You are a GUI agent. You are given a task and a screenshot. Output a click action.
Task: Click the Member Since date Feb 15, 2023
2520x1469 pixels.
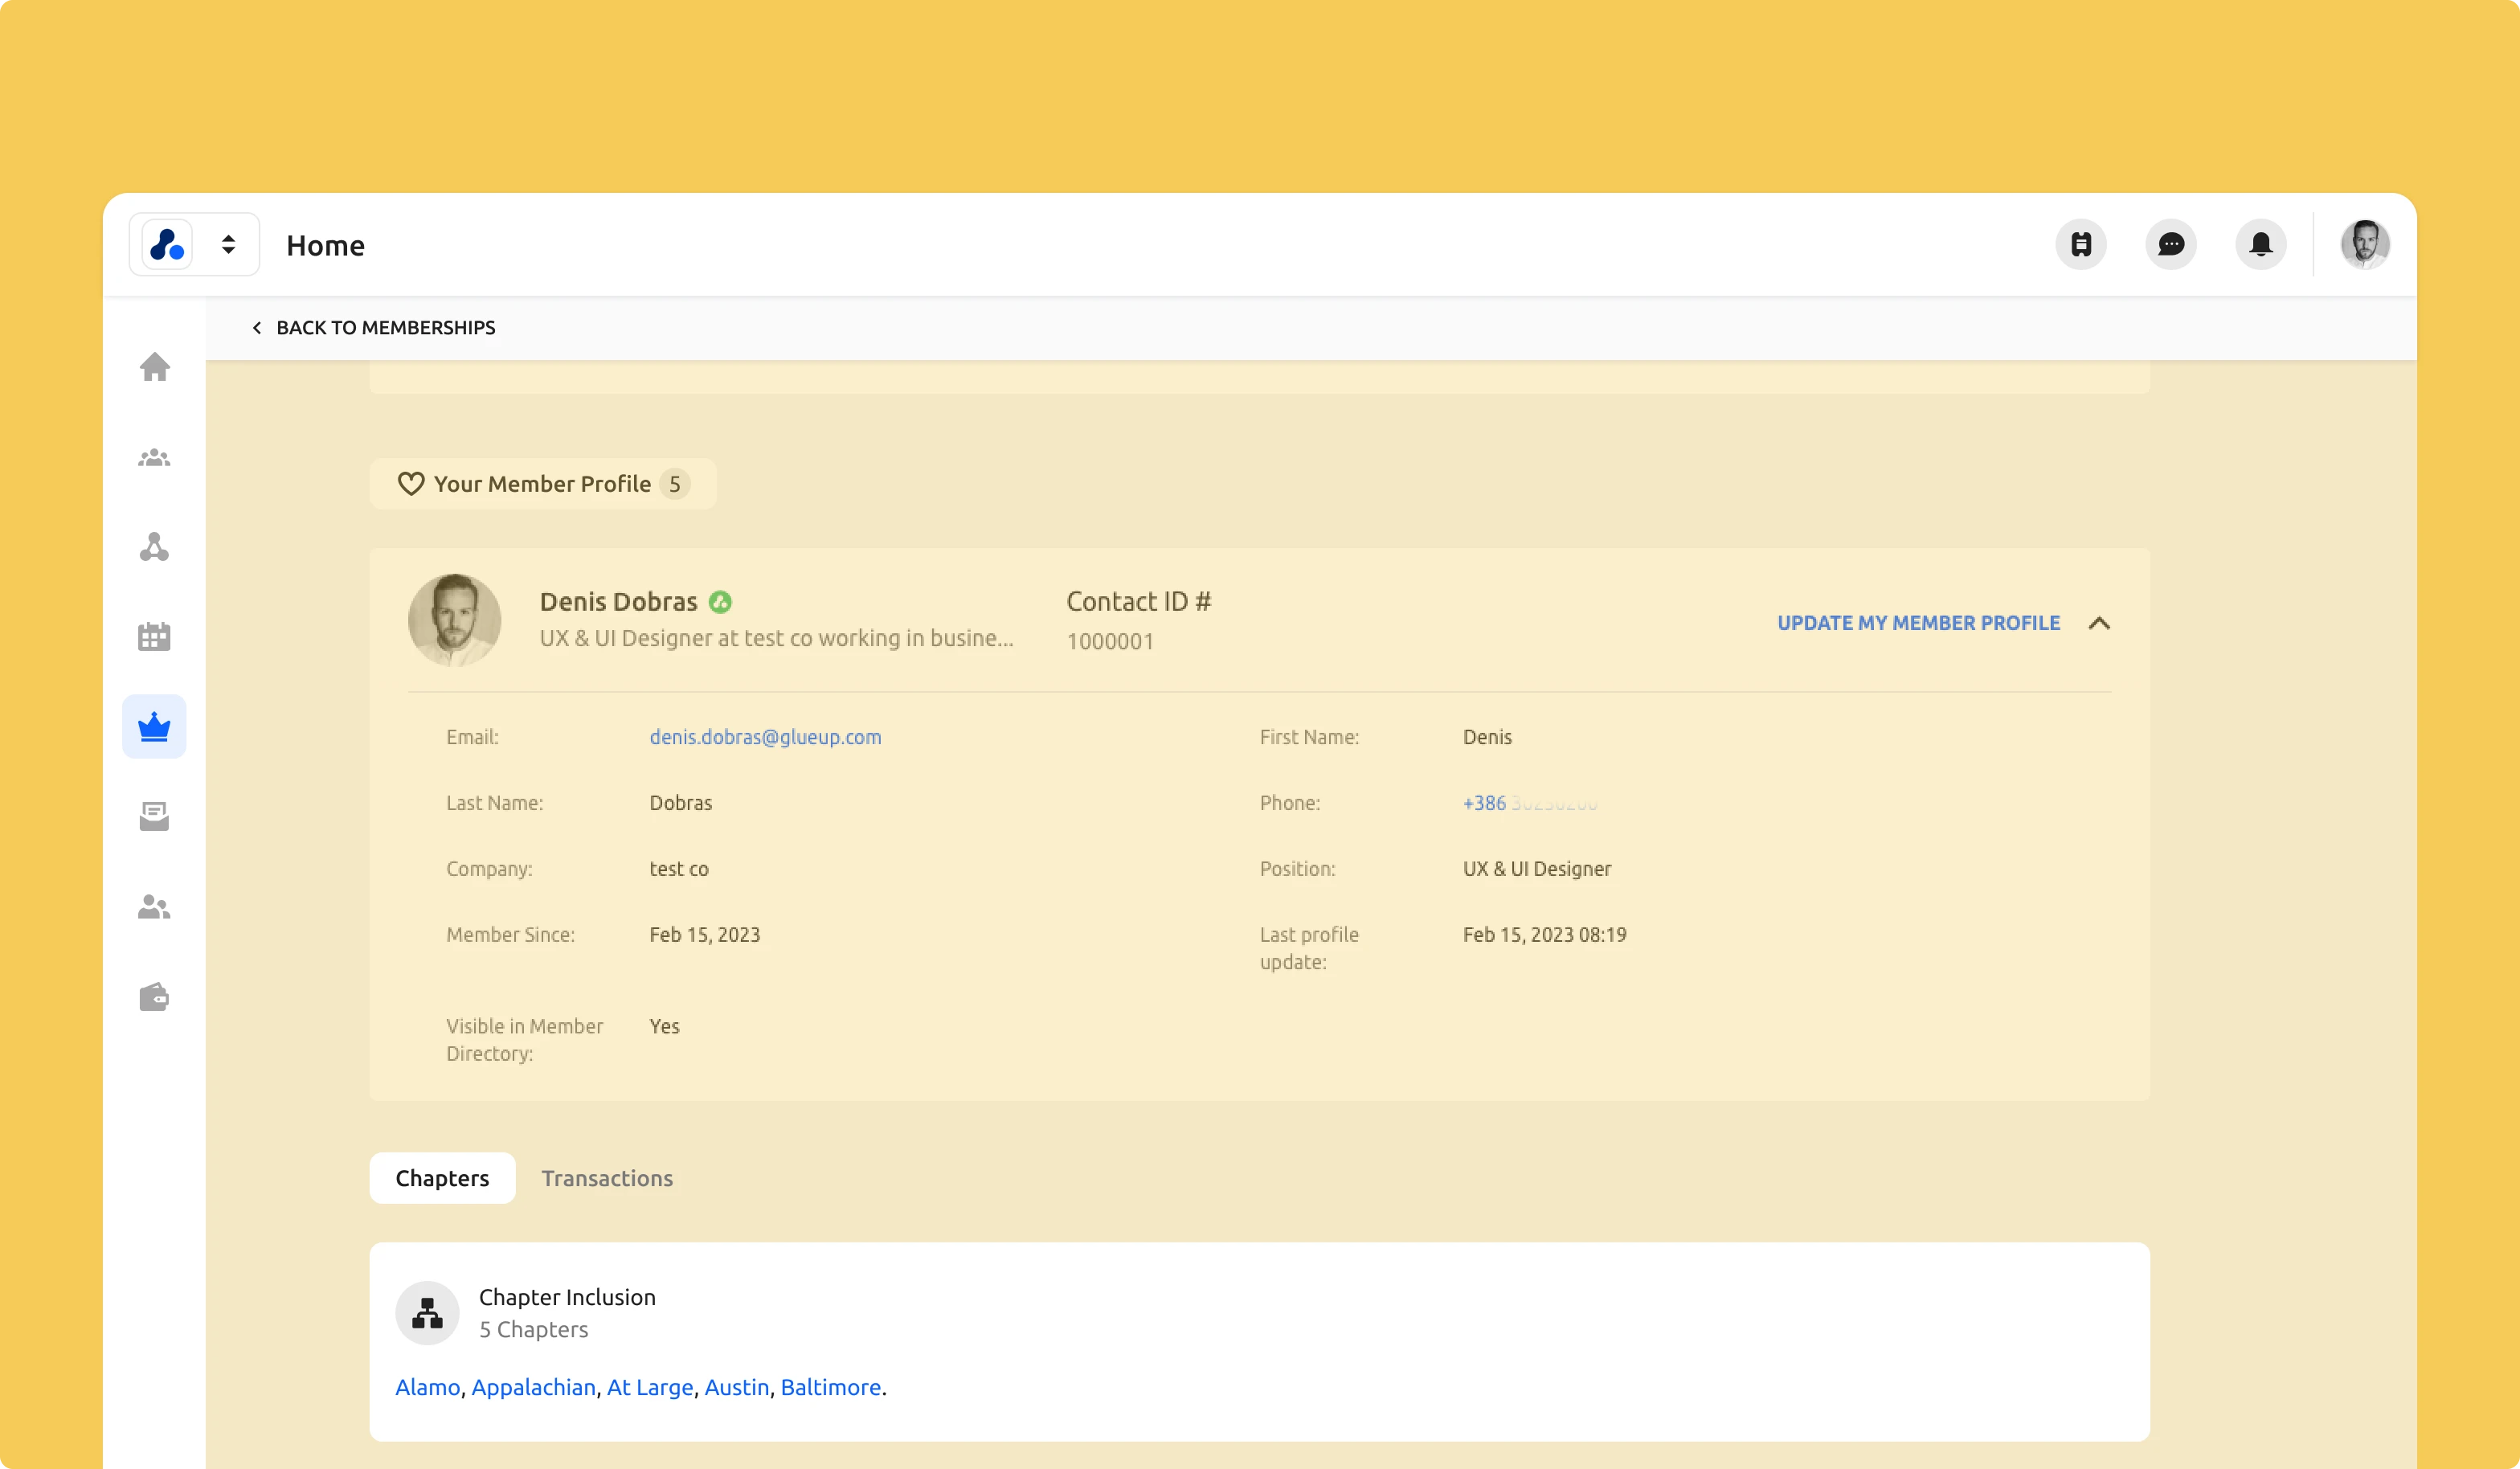click(x=705, y=935)
